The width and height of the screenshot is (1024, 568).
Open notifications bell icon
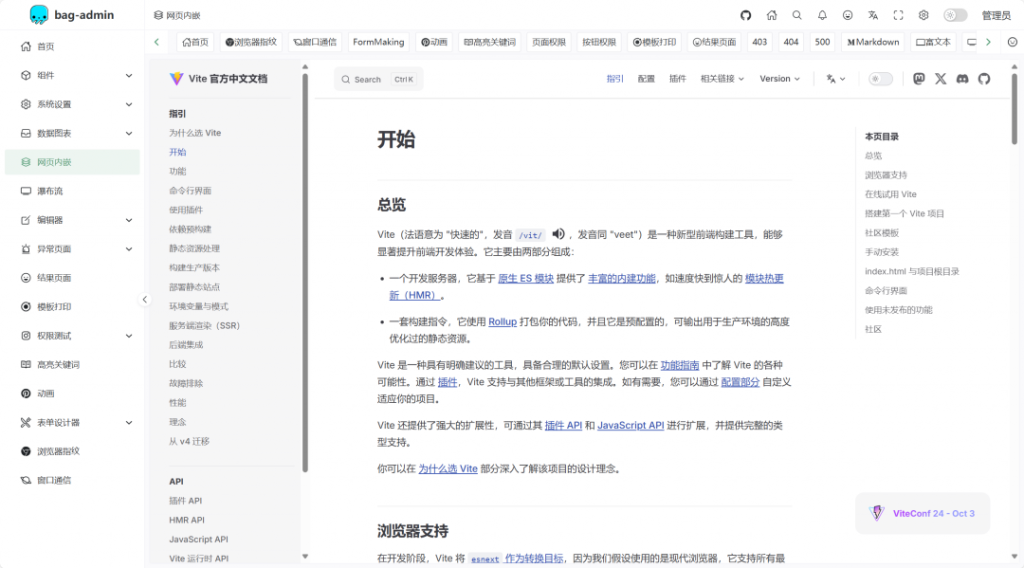tap(822, 15)
